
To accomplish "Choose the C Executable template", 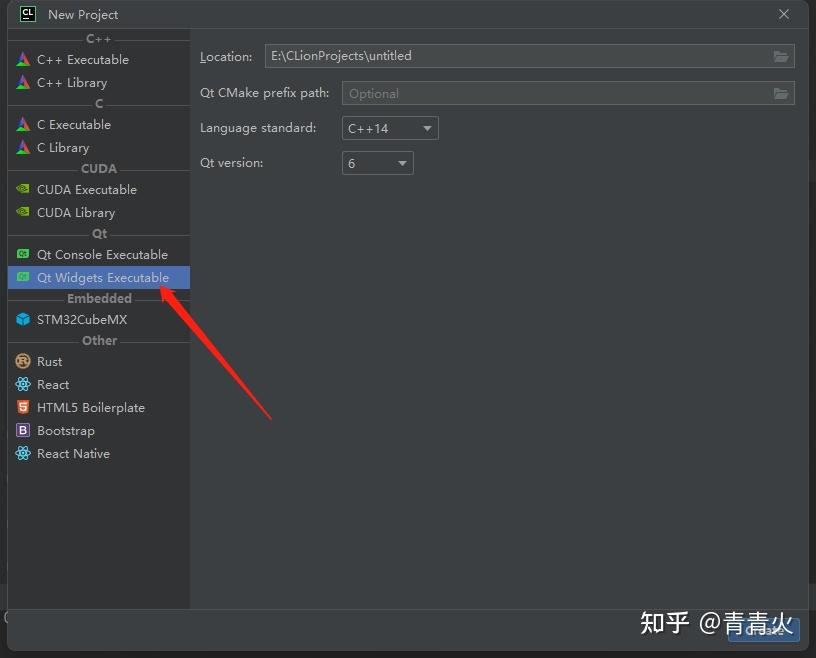I will click(99, 124).
